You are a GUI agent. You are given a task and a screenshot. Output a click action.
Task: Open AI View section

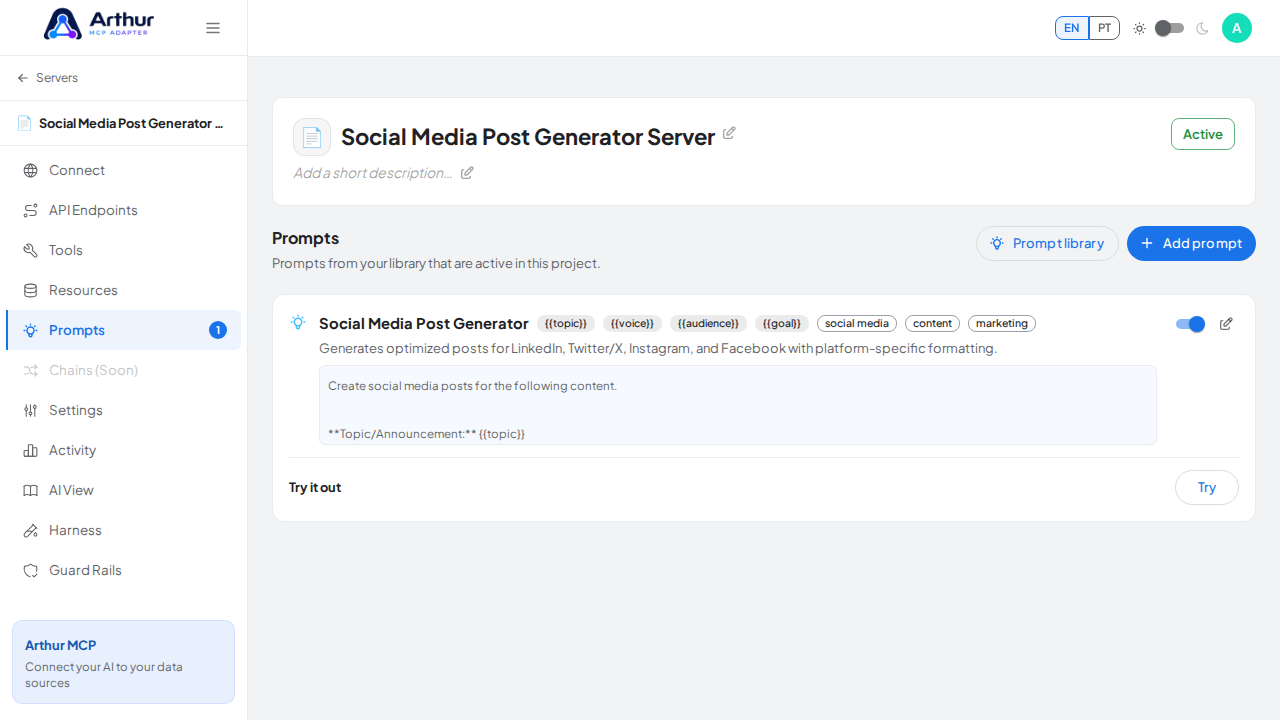123,490
